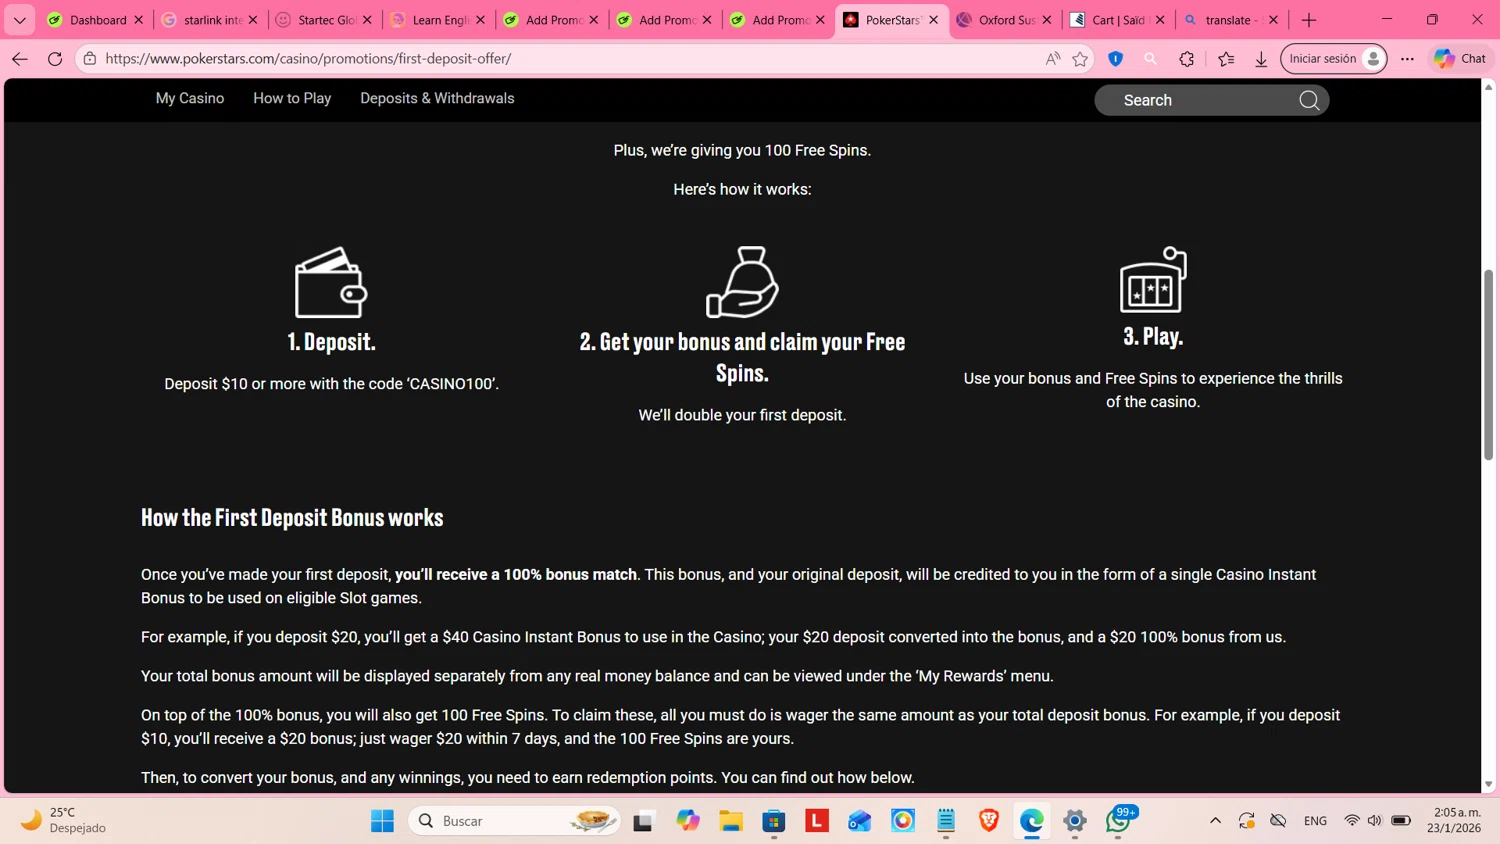Open volume tray icon
1500x844 pixels.
coord(1375,821)
